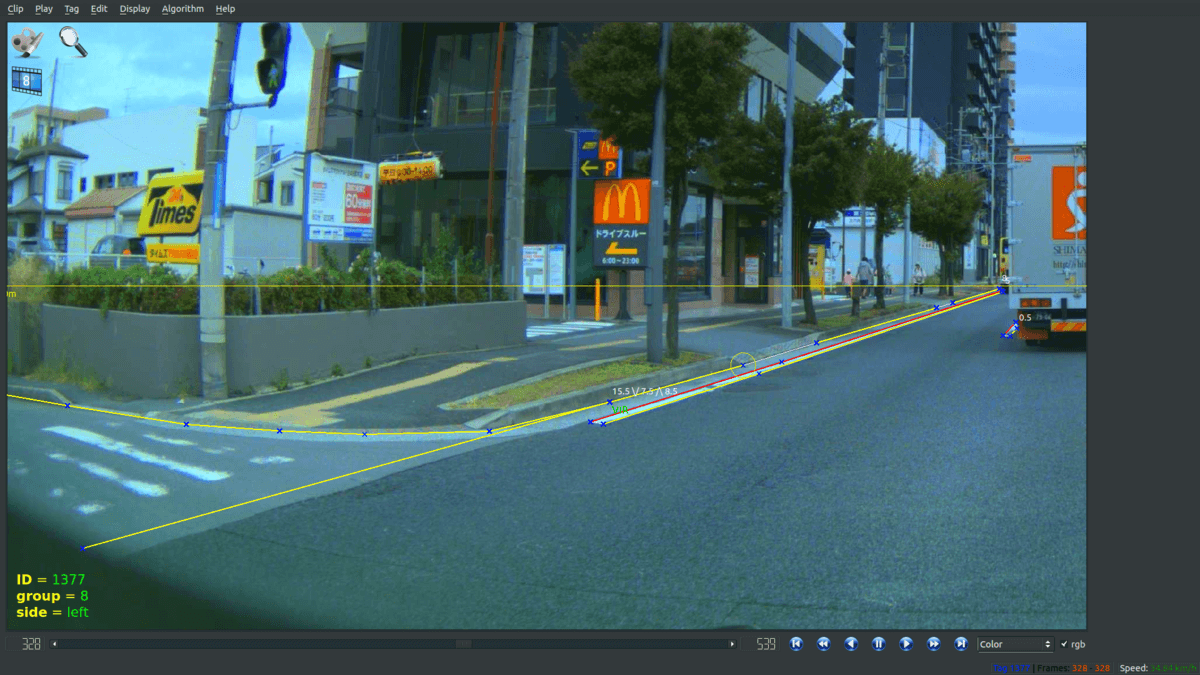Open the Clip menu
Viewport: 1200px width, 675px height.
[15, 8]
